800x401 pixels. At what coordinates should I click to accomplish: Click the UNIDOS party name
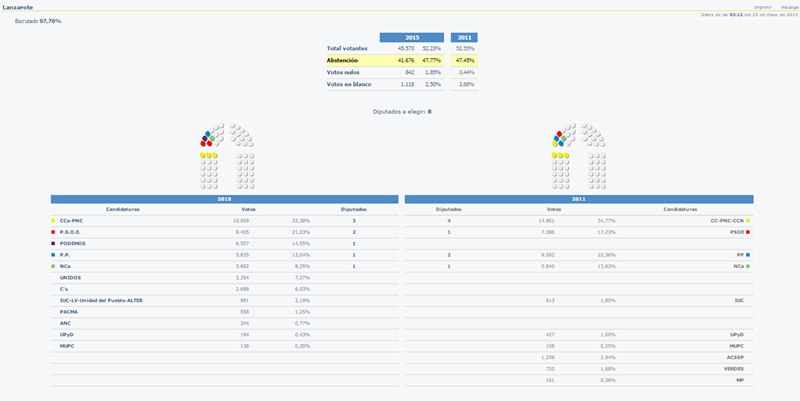71,277
